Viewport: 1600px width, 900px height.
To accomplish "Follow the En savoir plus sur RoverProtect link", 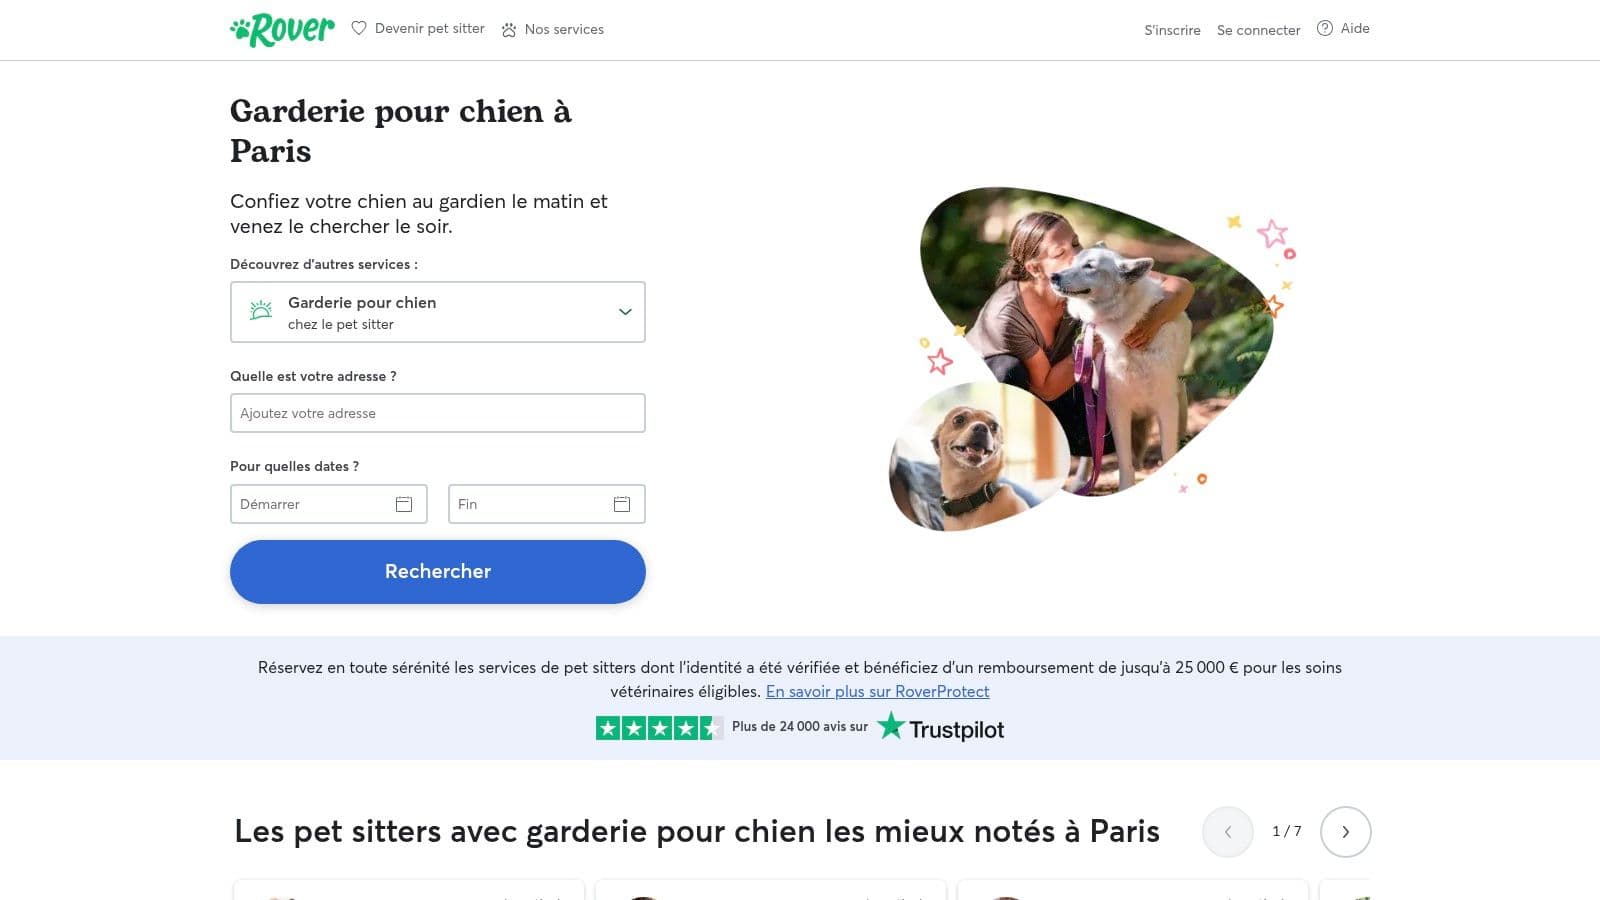I will [877, 691].
